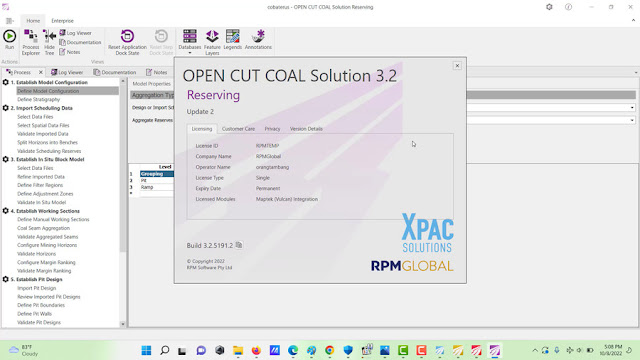Open the Annotations tool
The width and height of the screenshot is (640, 360).
click(258, 40)
